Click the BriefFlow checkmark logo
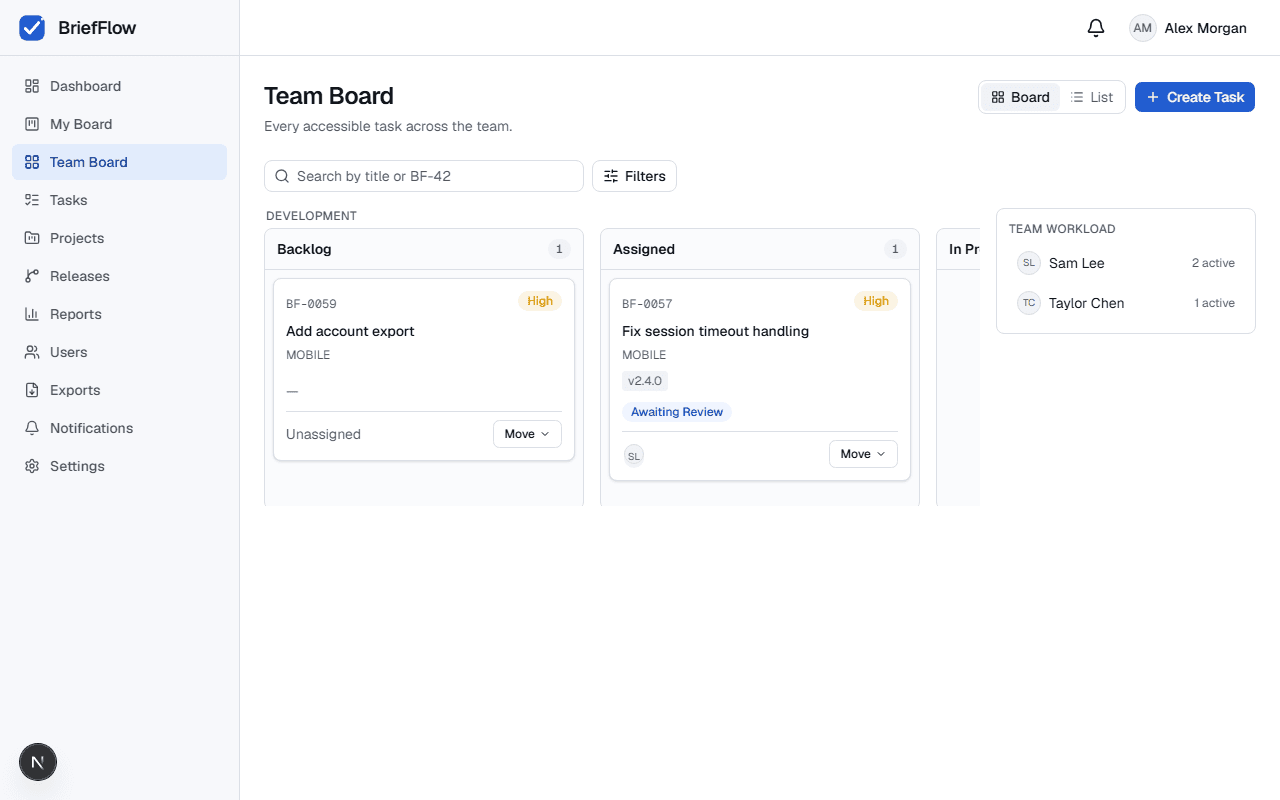The width and height of the screenshot is (1280, 800). pos(32,28)
